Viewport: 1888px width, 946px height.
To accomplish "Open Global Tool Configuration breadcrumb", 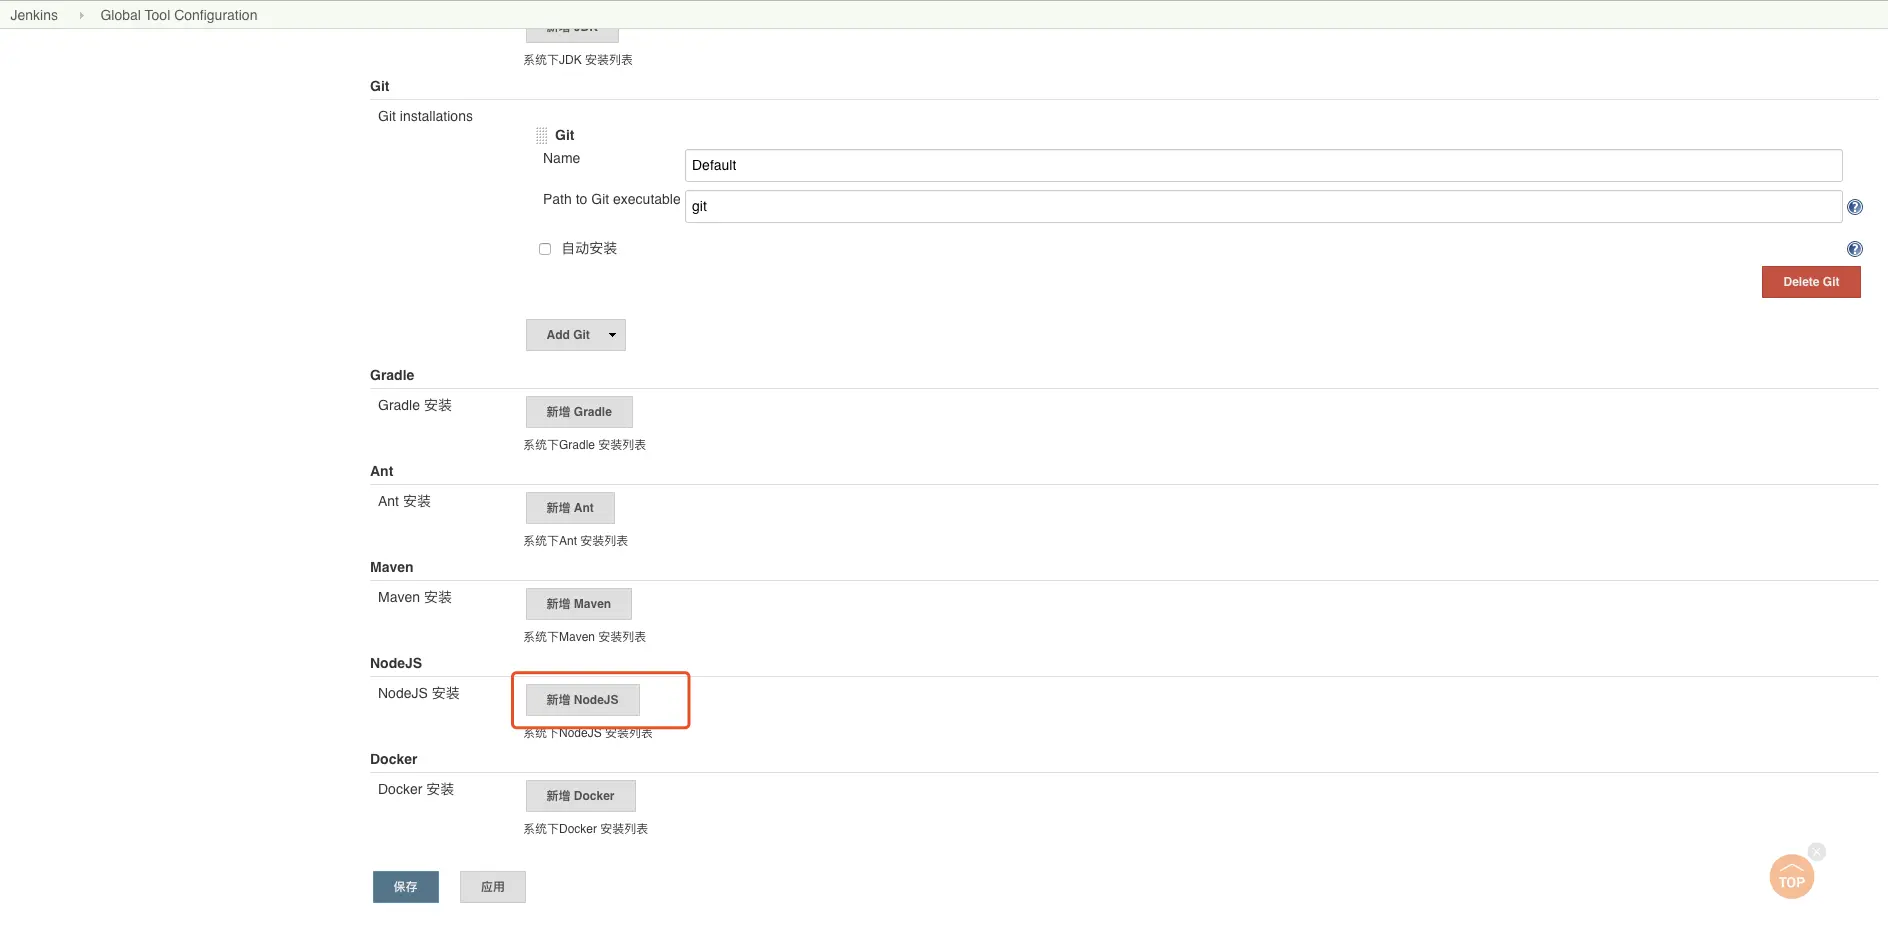I will pyautogui.click(x=179, y=15).
